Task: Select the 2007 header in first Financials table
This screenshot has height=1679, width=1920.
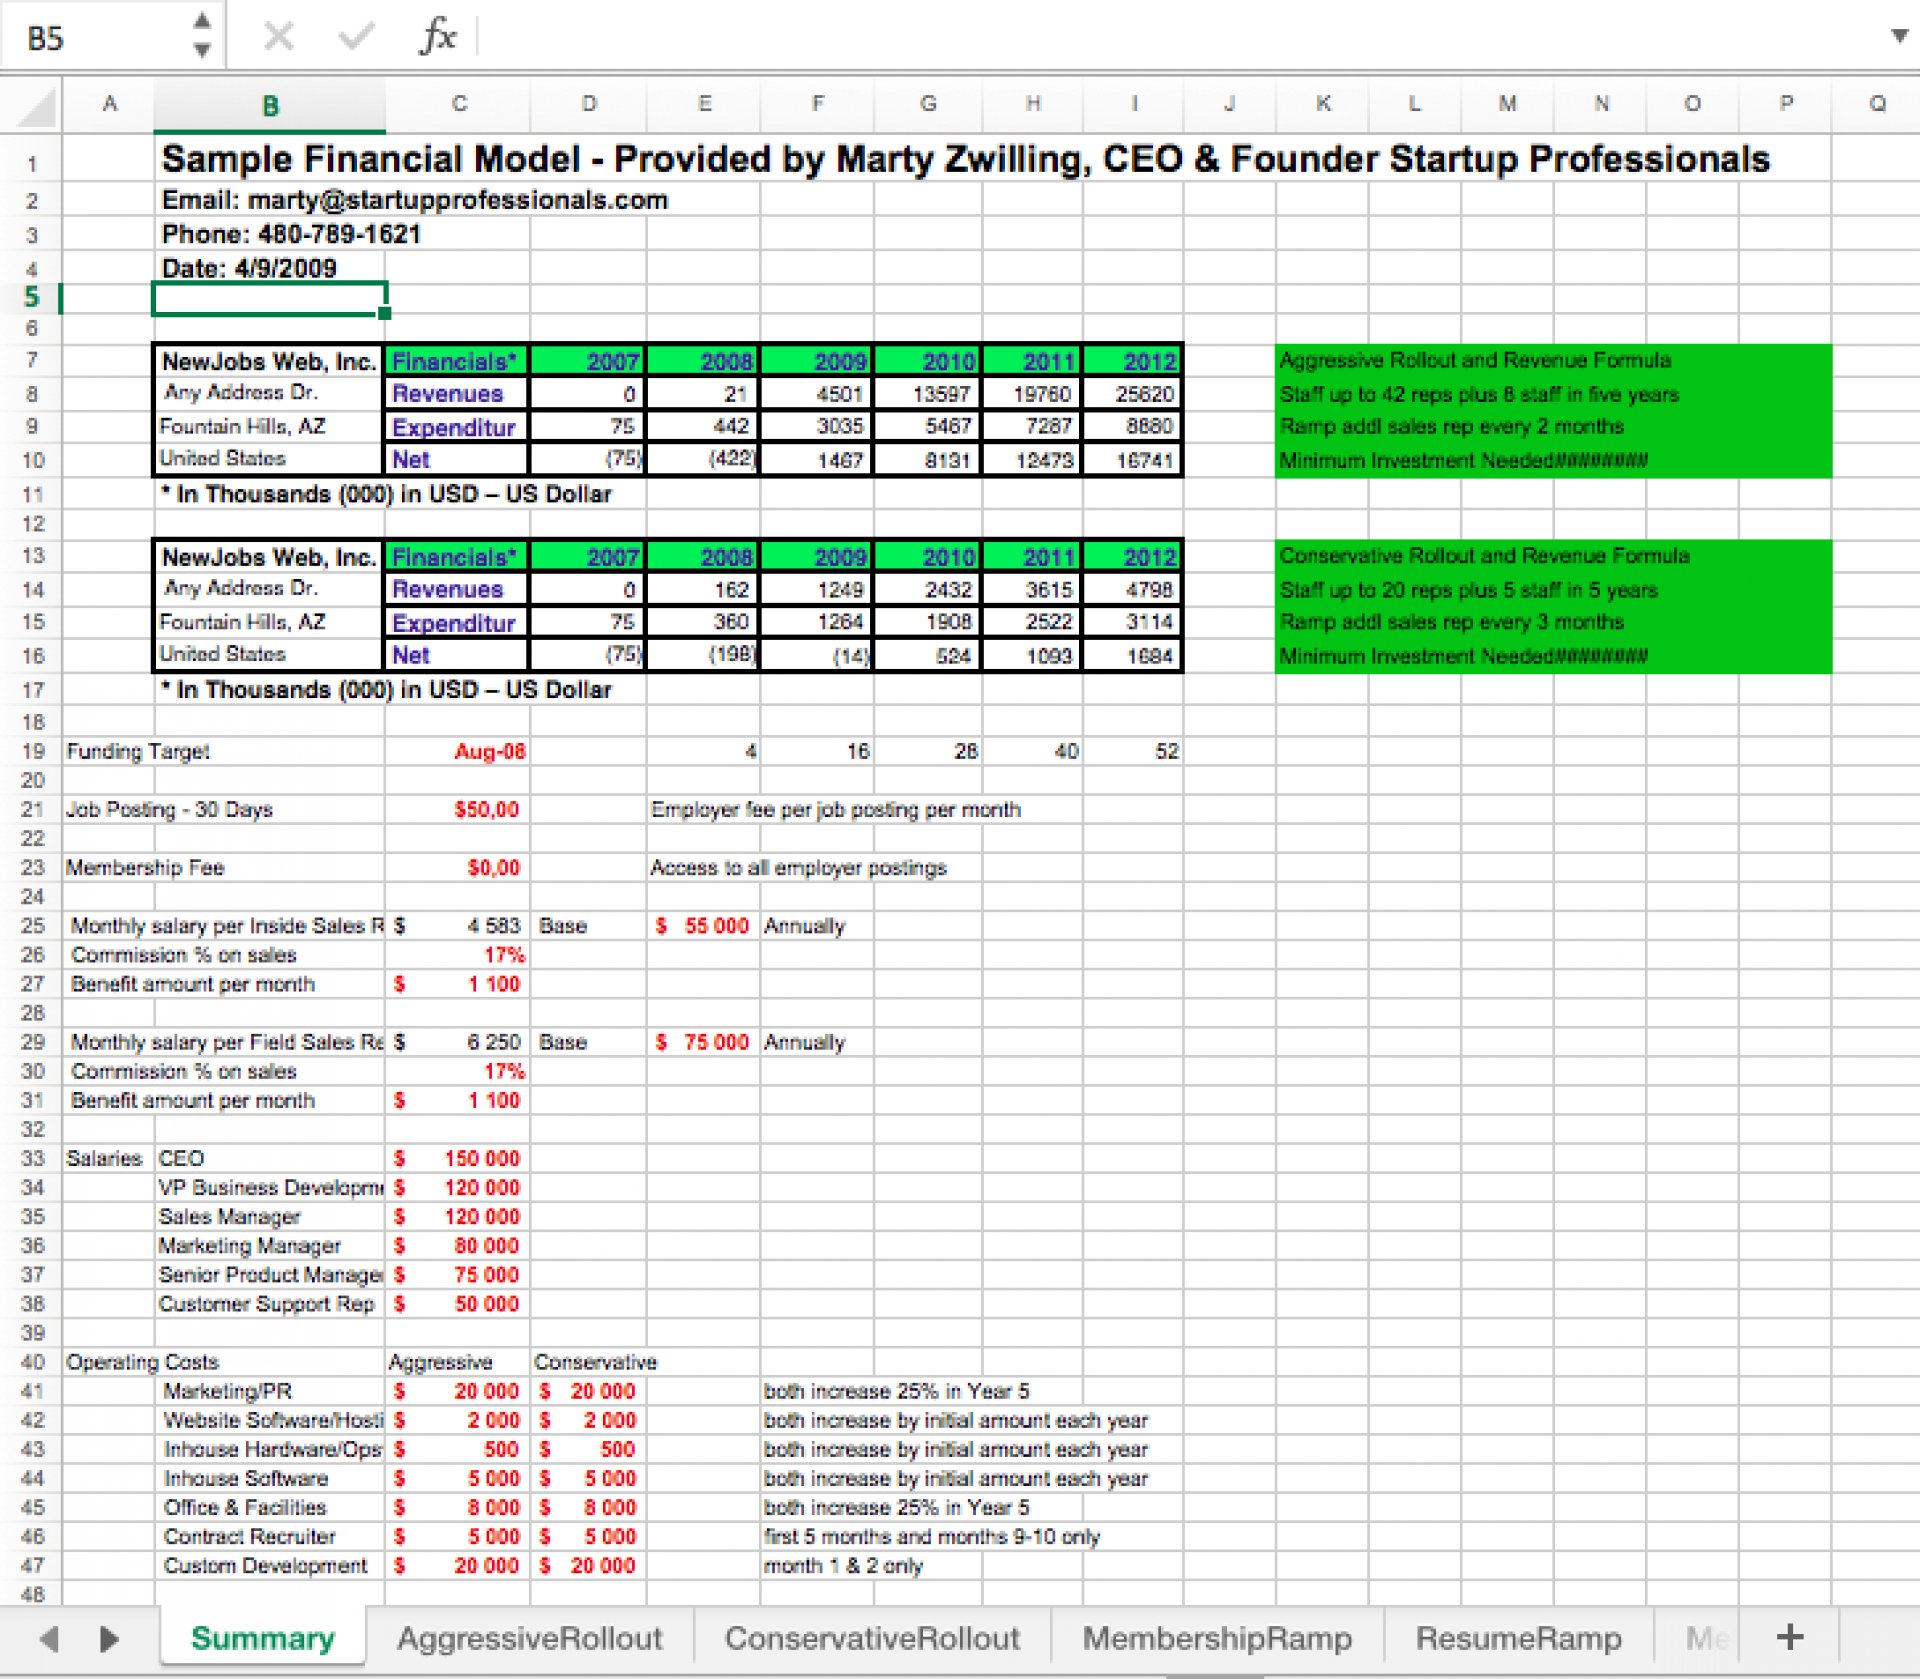Action: pos(588,361)
